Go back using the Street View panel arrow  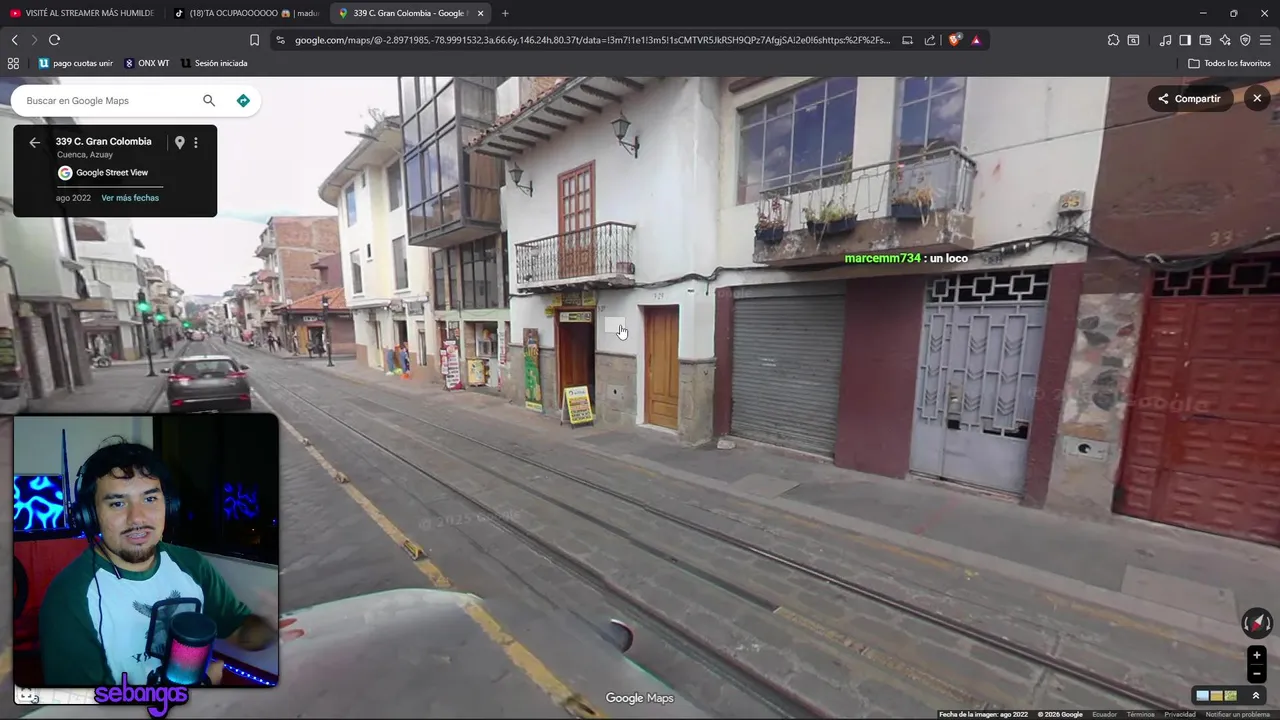35,142
